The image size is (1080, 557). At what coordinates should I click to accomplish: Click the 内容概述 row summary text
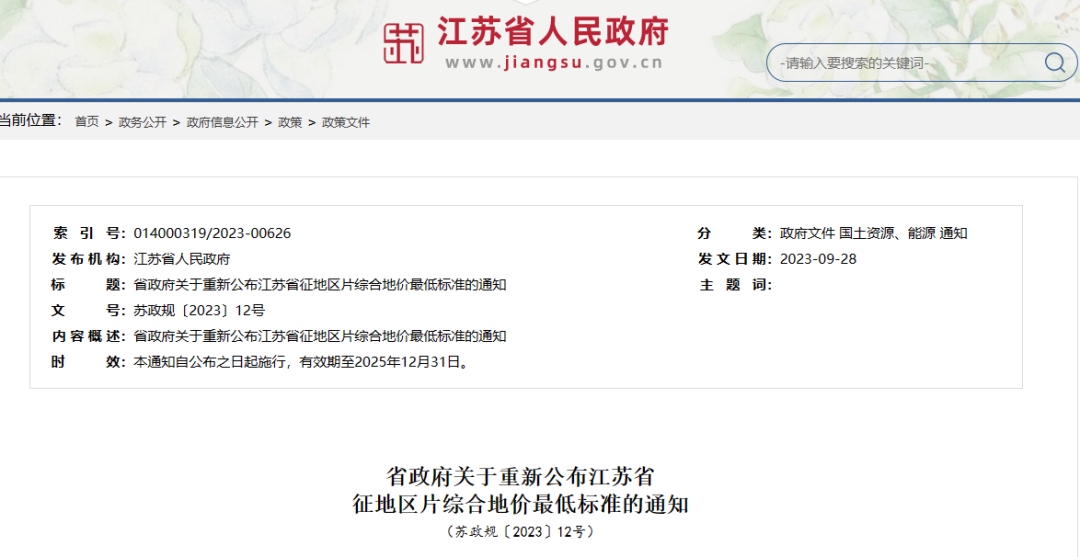point(320,337)
